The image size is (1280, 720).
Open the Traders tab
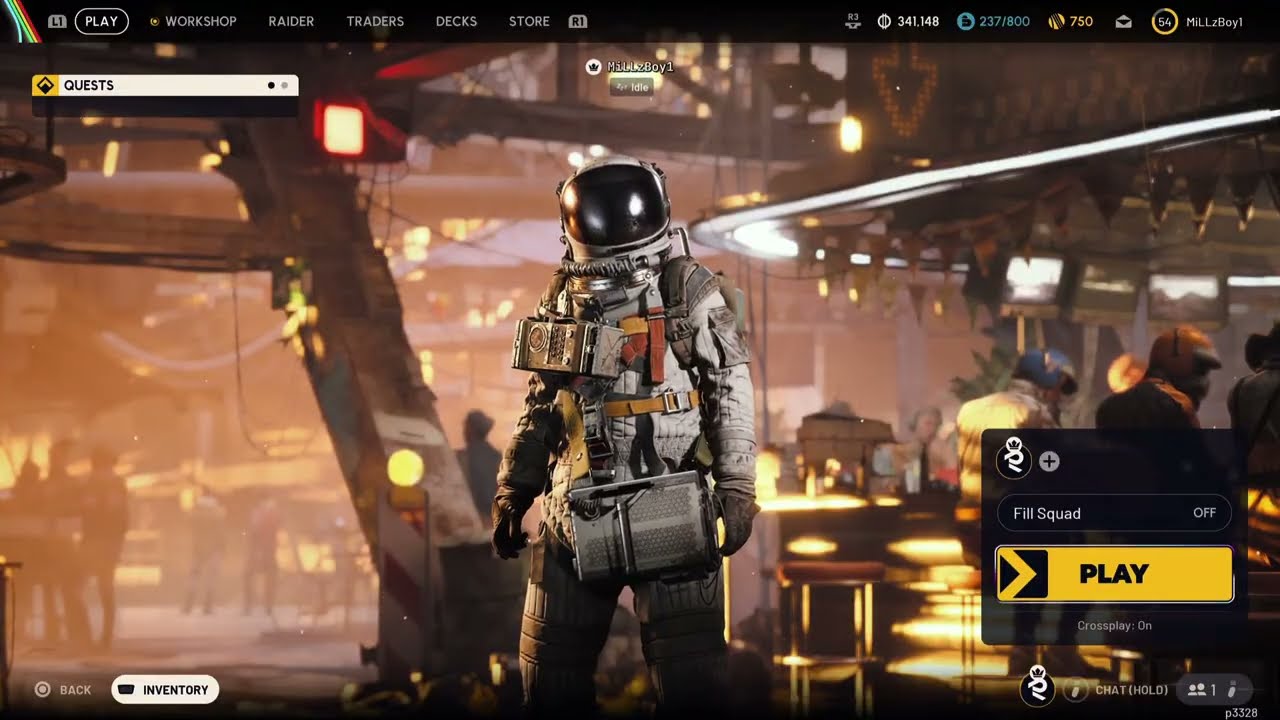(x=375, y=21)
